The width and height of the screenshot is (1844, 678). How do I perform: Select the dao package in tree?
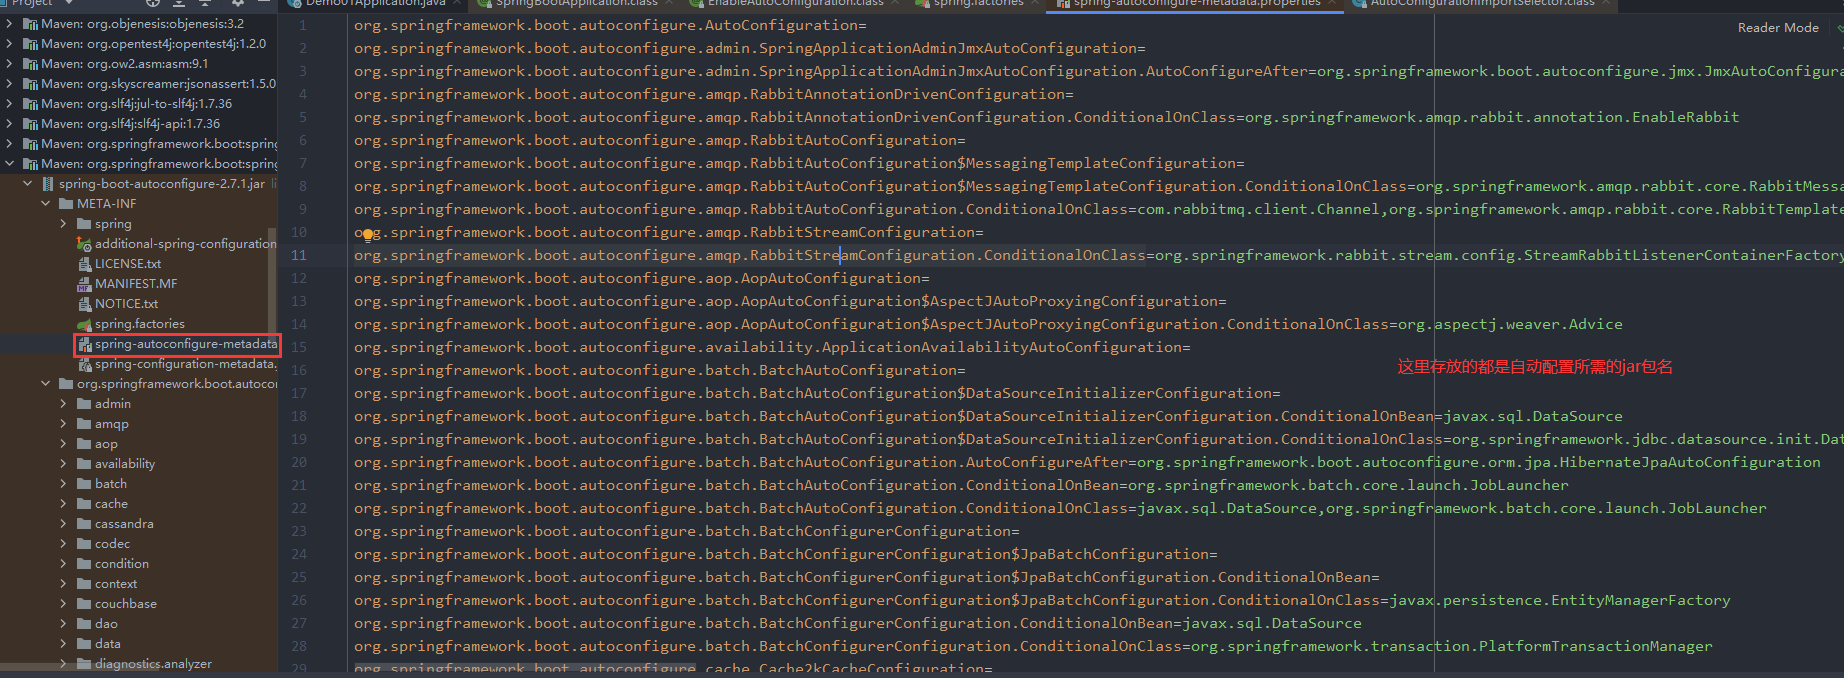pyautogui.click(x=106, y=624)
